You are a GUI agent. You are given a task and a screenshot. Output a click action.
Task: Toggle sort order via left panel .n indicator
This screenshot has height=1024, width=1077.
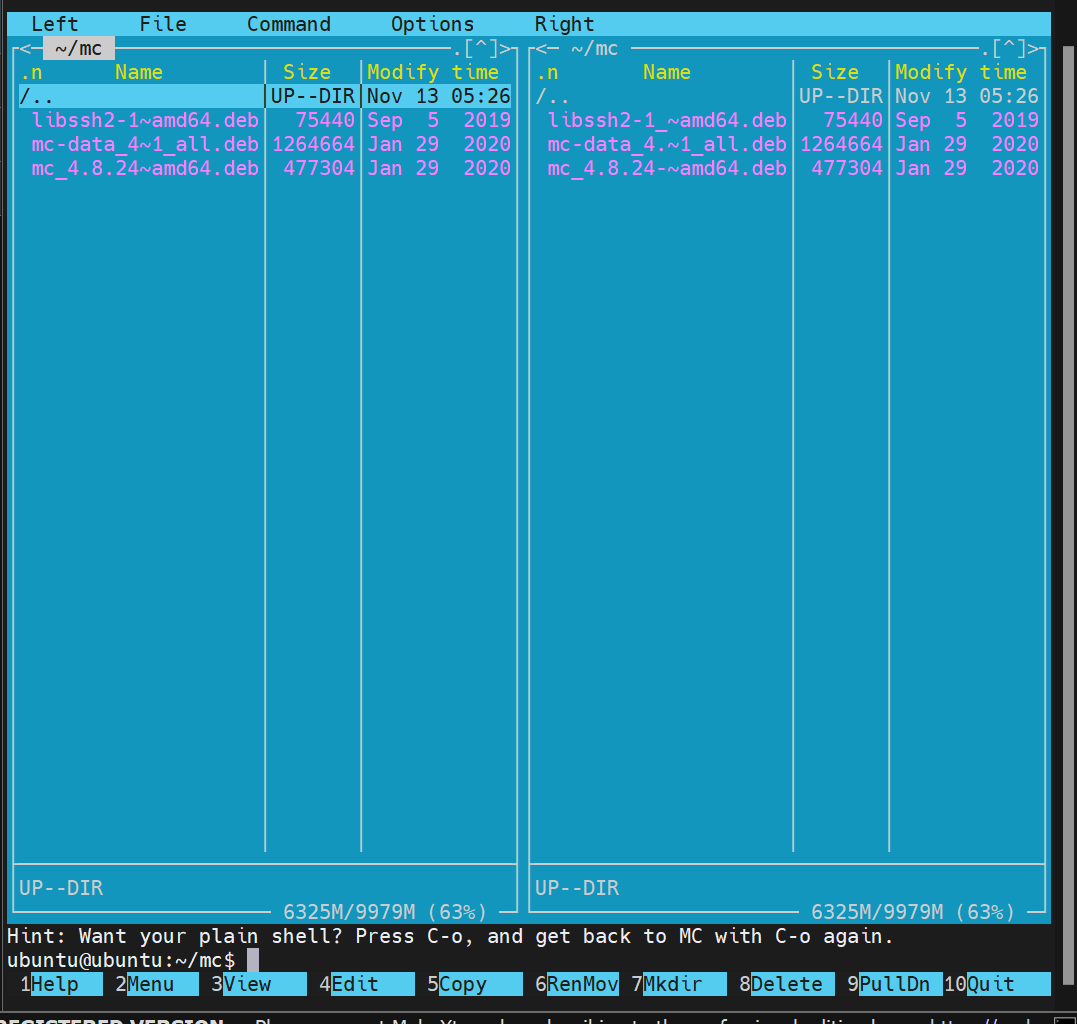click(31, 72)
